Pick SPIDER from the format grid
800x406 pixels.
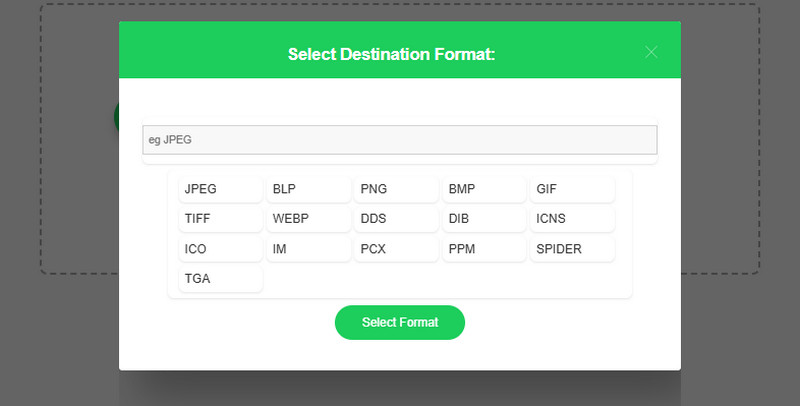(x=572, y=249)
